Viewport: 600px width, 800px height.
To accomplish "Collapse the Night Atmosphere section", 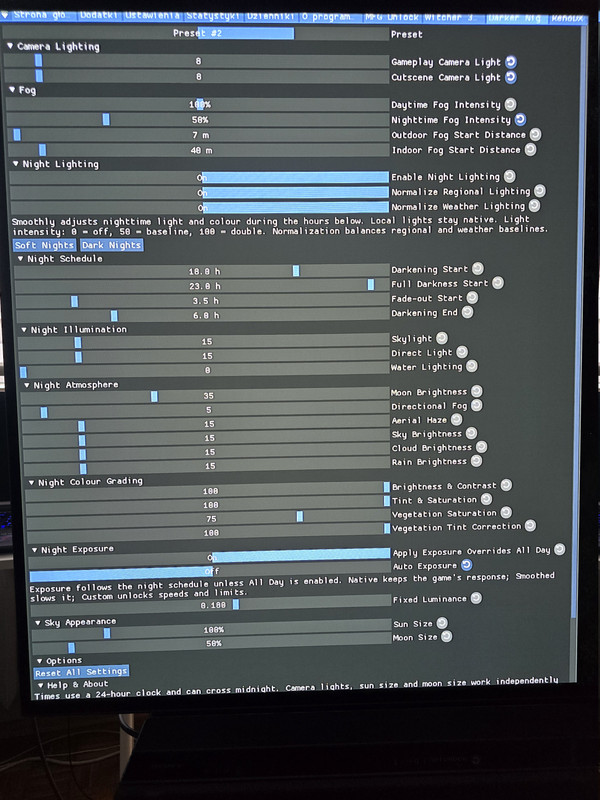I will click(x=27, y=385).
